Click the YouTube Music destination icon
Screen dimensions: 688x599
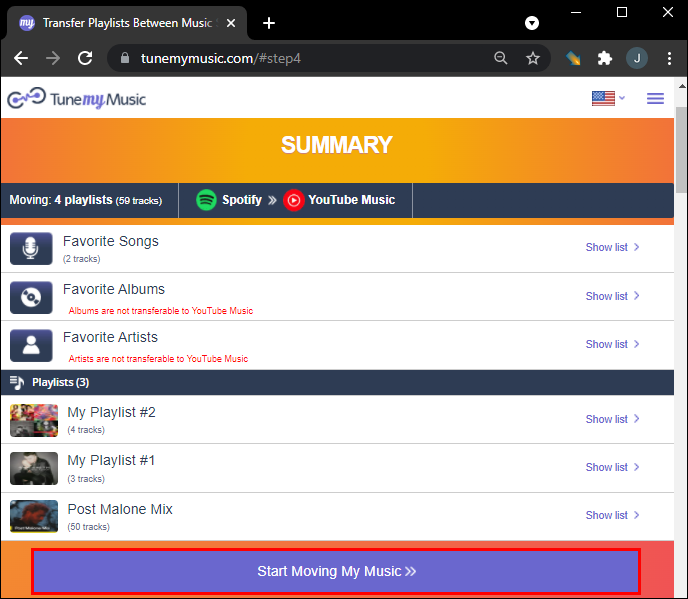(x=294, y=200)
